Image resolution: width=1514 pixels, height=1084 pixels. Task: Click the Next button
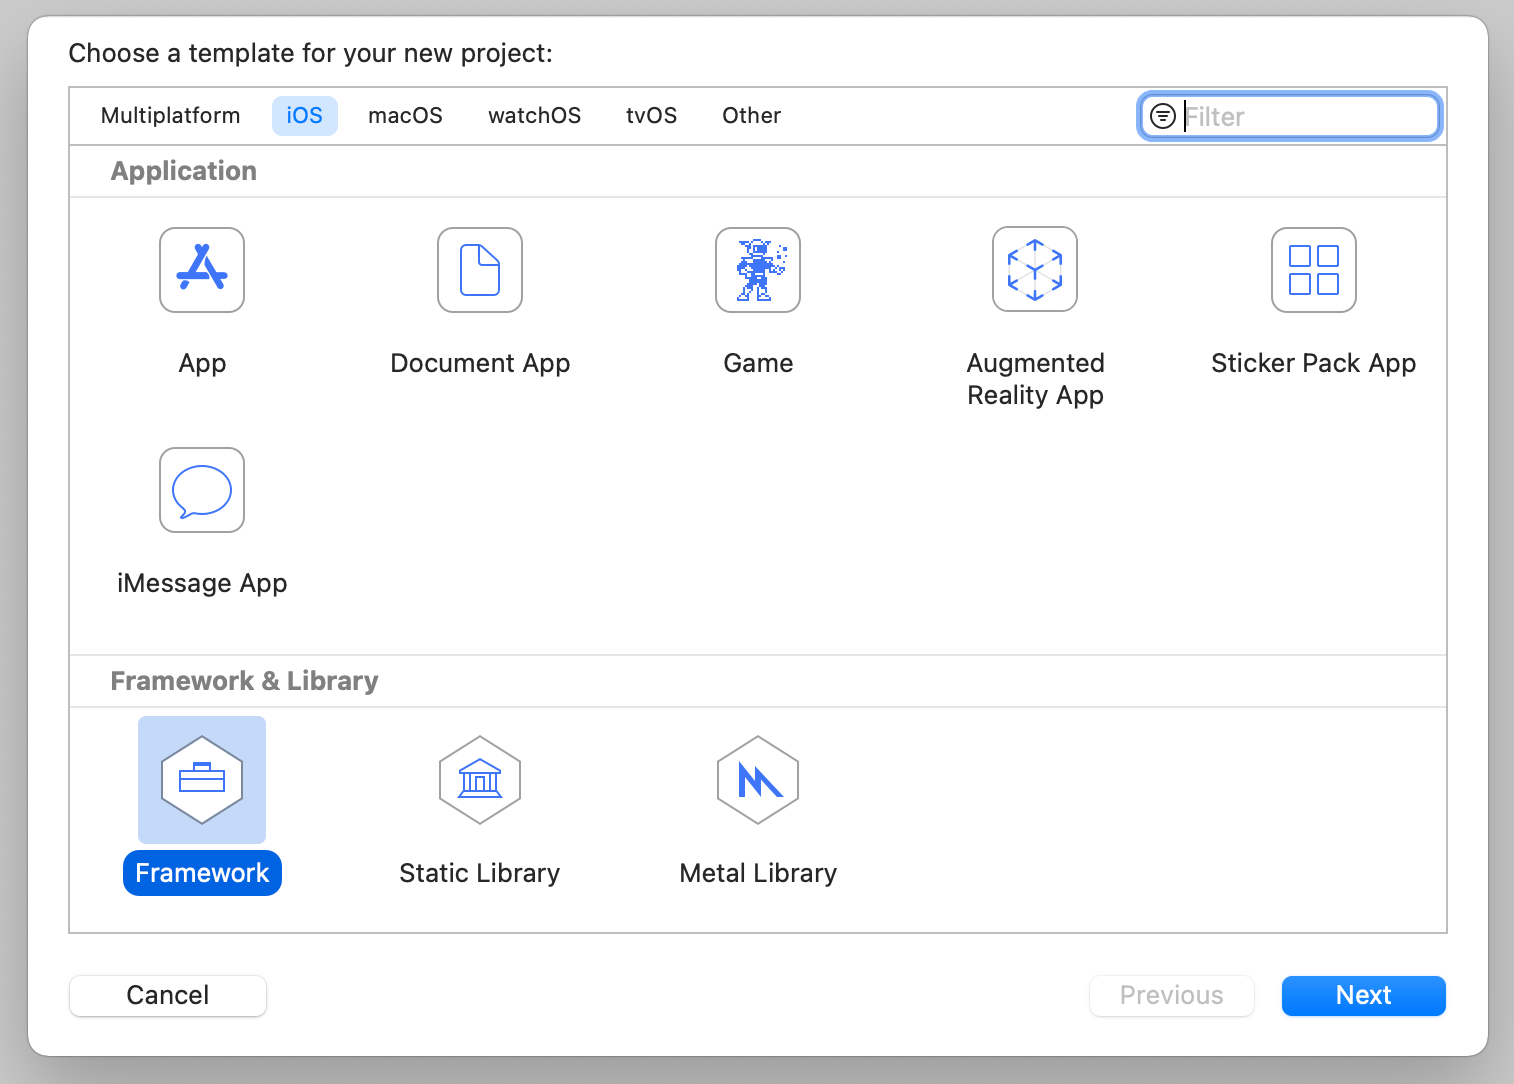point(1364,996)
